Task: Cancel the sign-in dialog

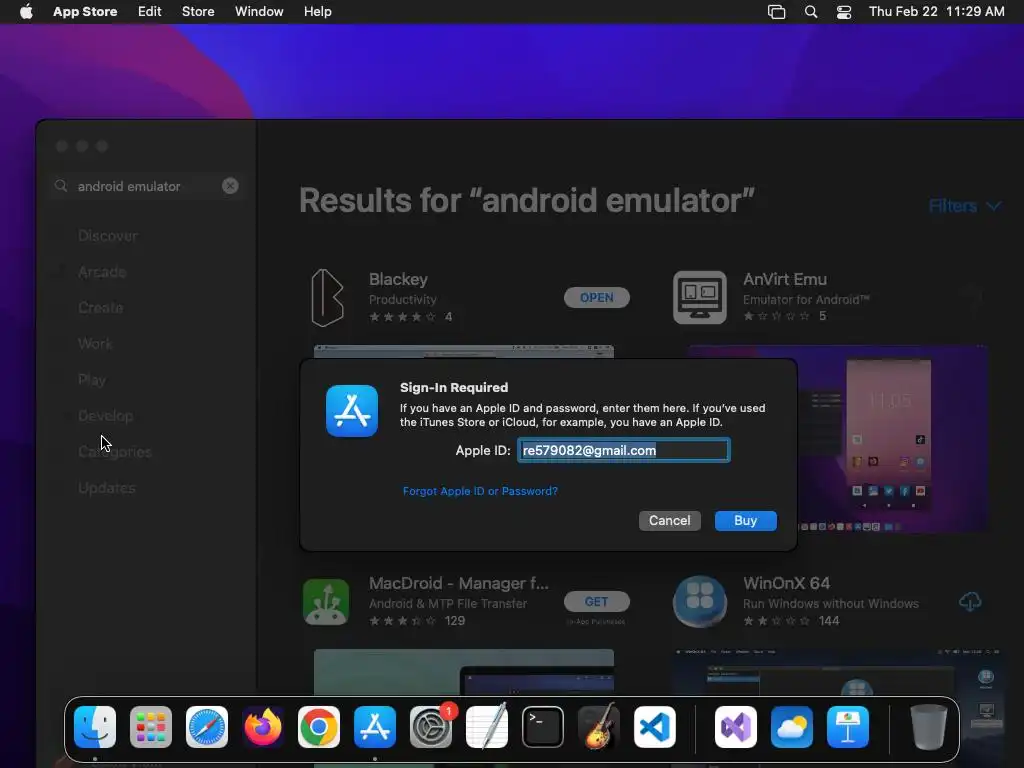Action: 669,520
